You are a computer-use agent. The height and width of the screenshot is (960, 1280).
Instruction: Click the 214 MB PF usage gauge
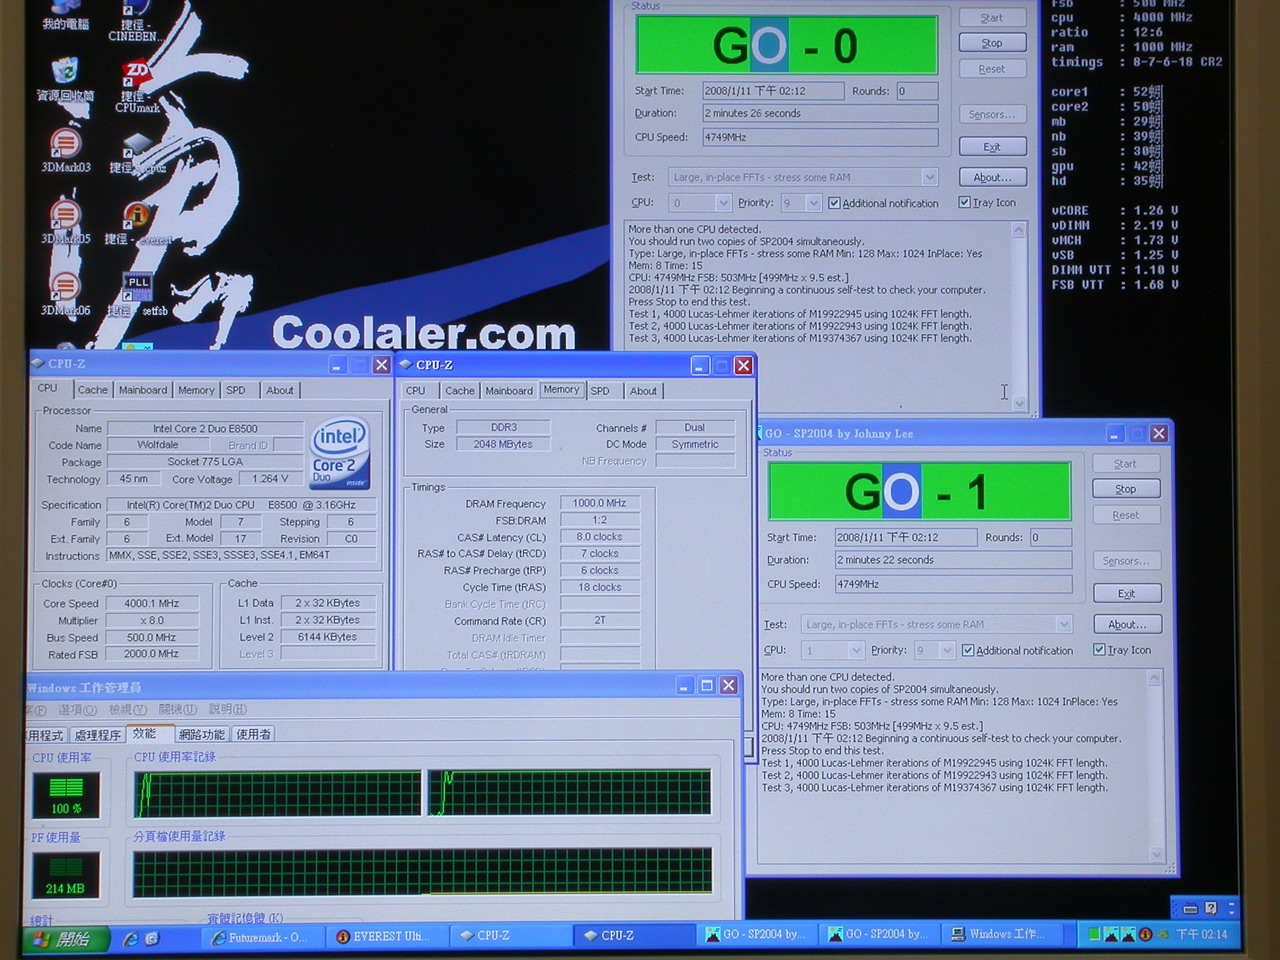(x=66, y=876)
